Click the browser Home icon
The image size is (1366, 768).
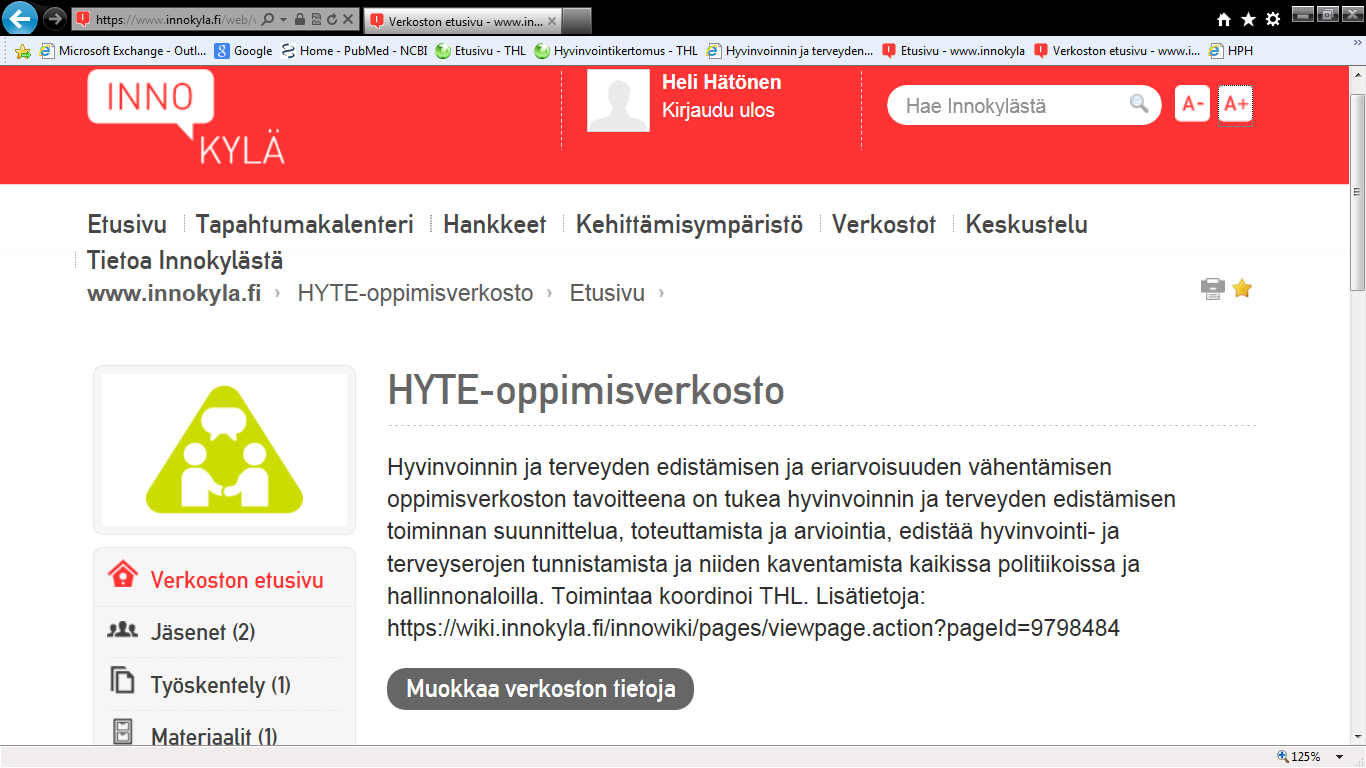point(1224,19)
